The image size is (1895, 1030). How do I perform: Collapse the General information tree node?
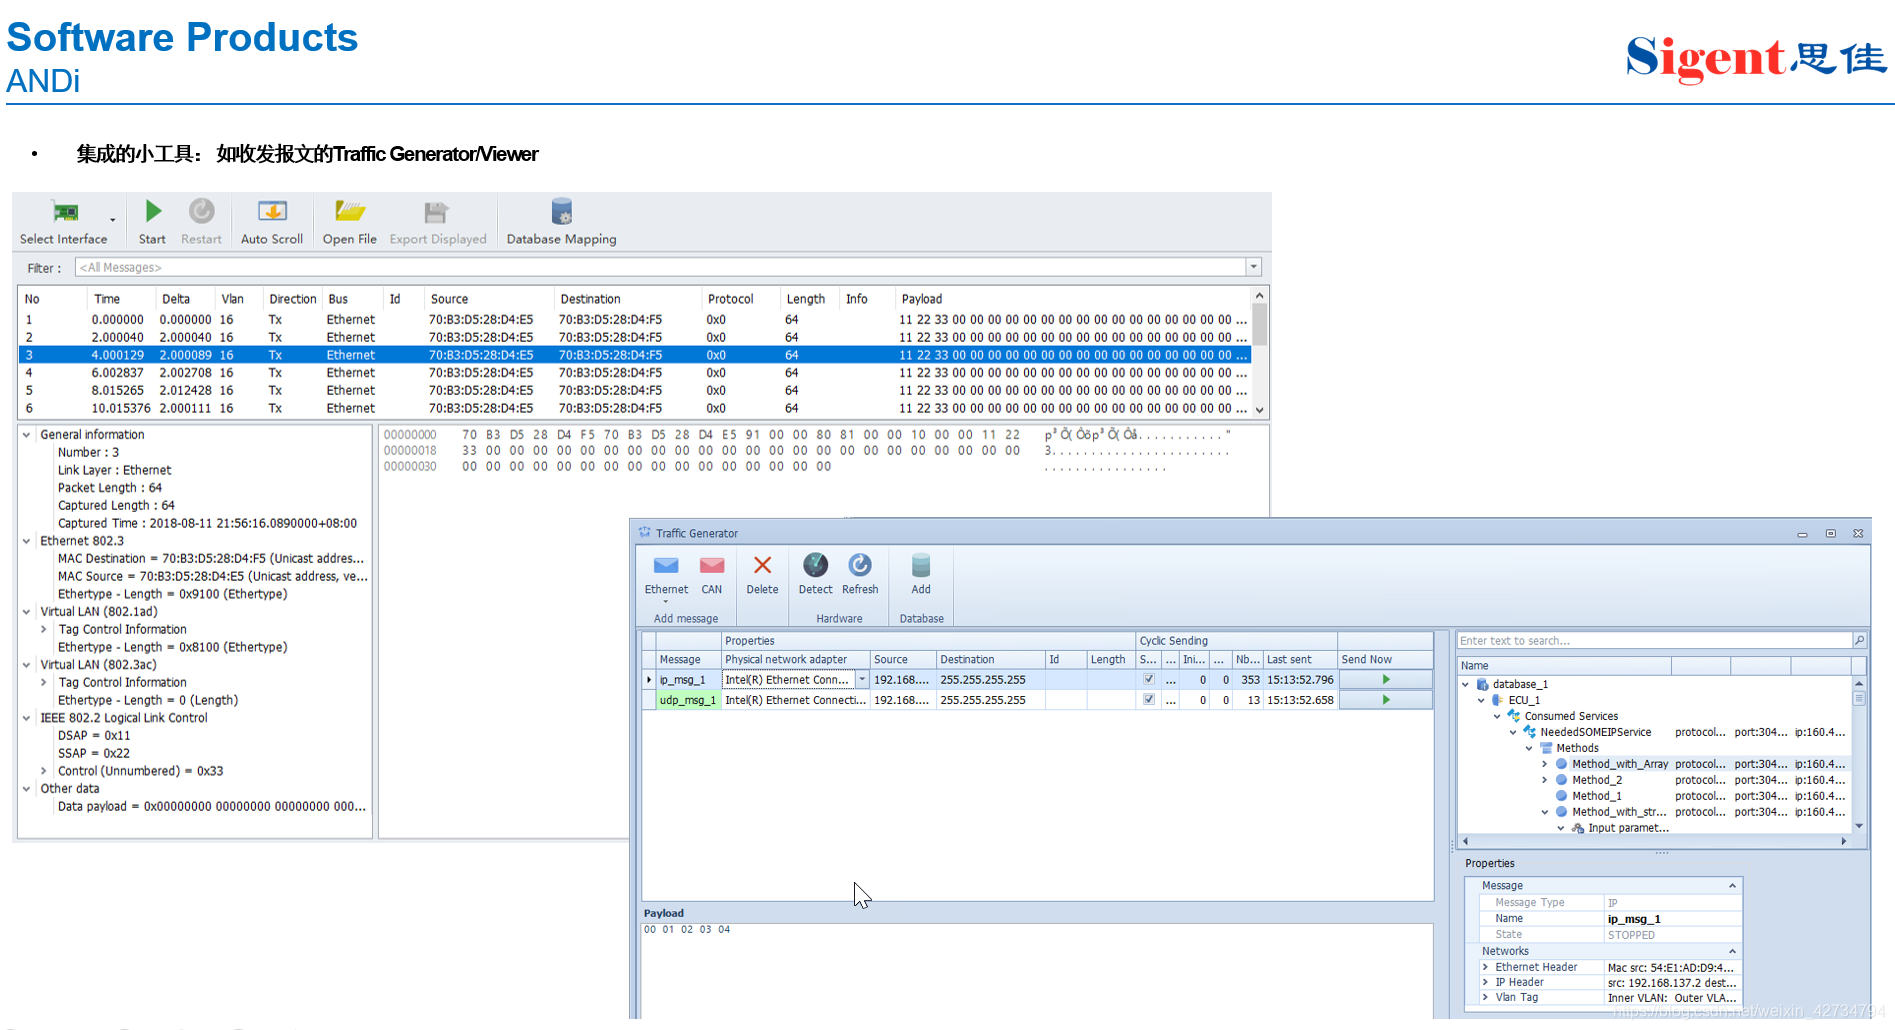click(x=27, y=435)
